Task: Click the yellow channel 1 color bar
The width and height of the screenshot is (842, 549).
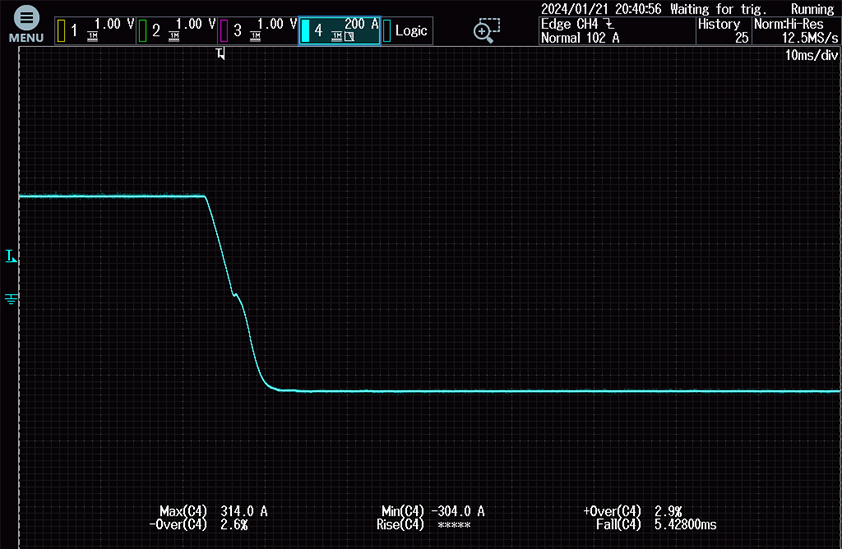Action: click(x=61, y=31)
